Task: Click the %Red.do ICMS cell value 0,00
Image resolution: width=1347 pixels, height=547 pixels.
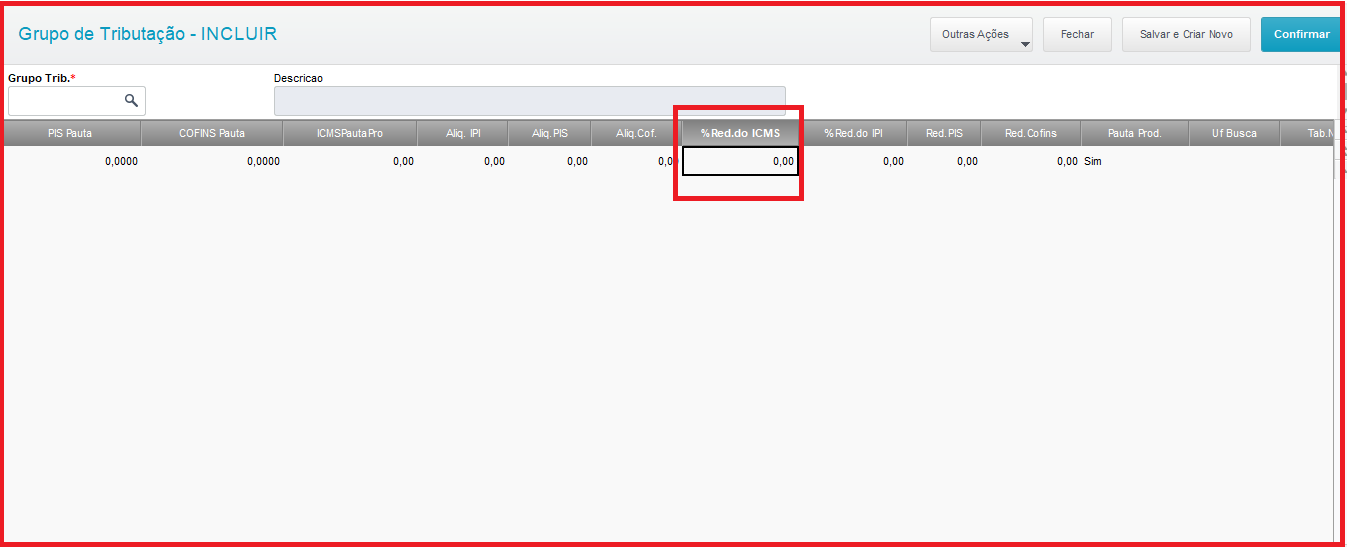Action: (741, 161)
